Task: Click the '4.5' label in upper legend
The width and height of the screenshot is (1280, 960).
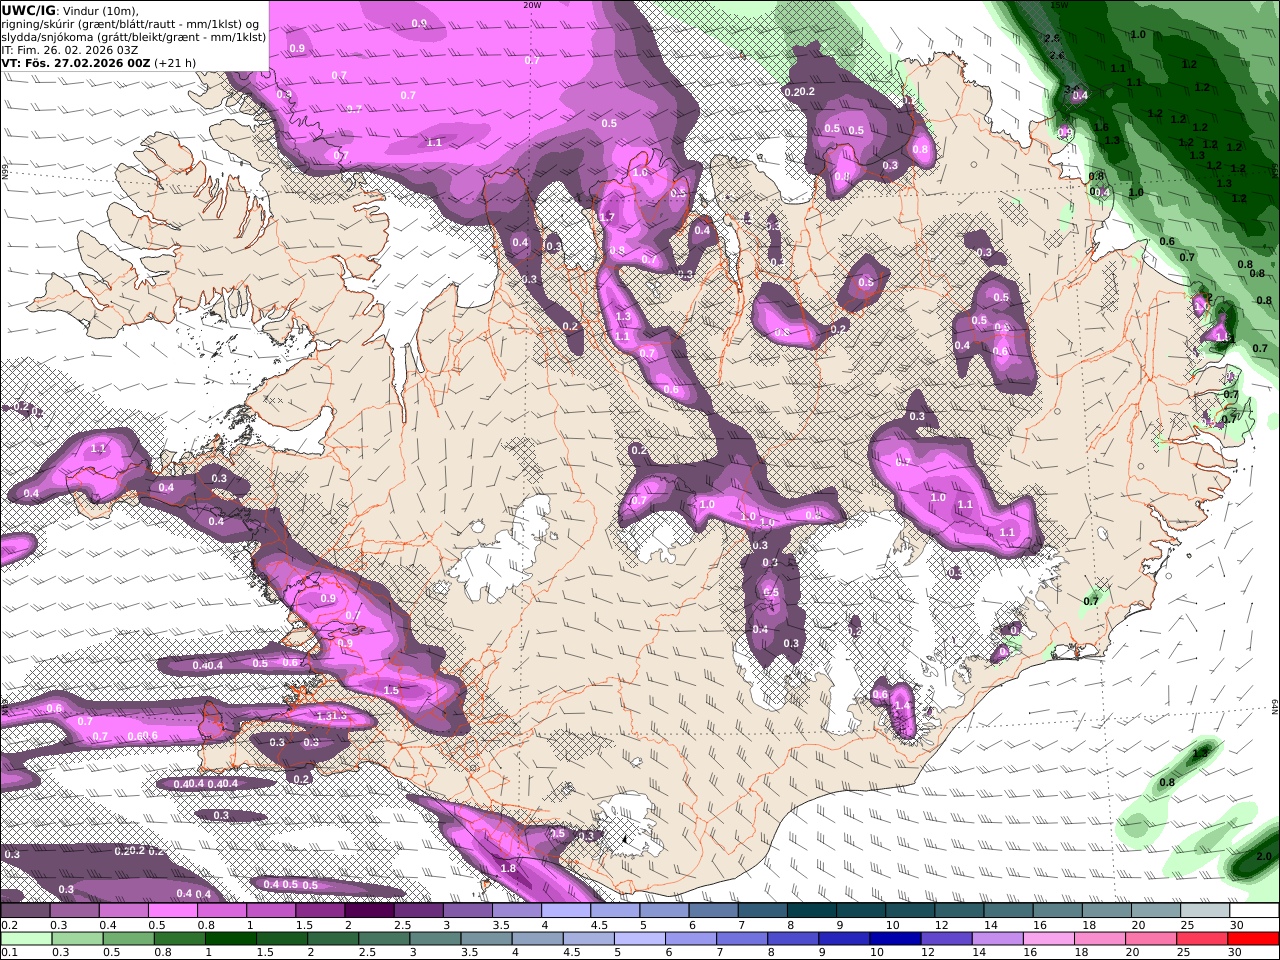Action: [x=598, y=925]
